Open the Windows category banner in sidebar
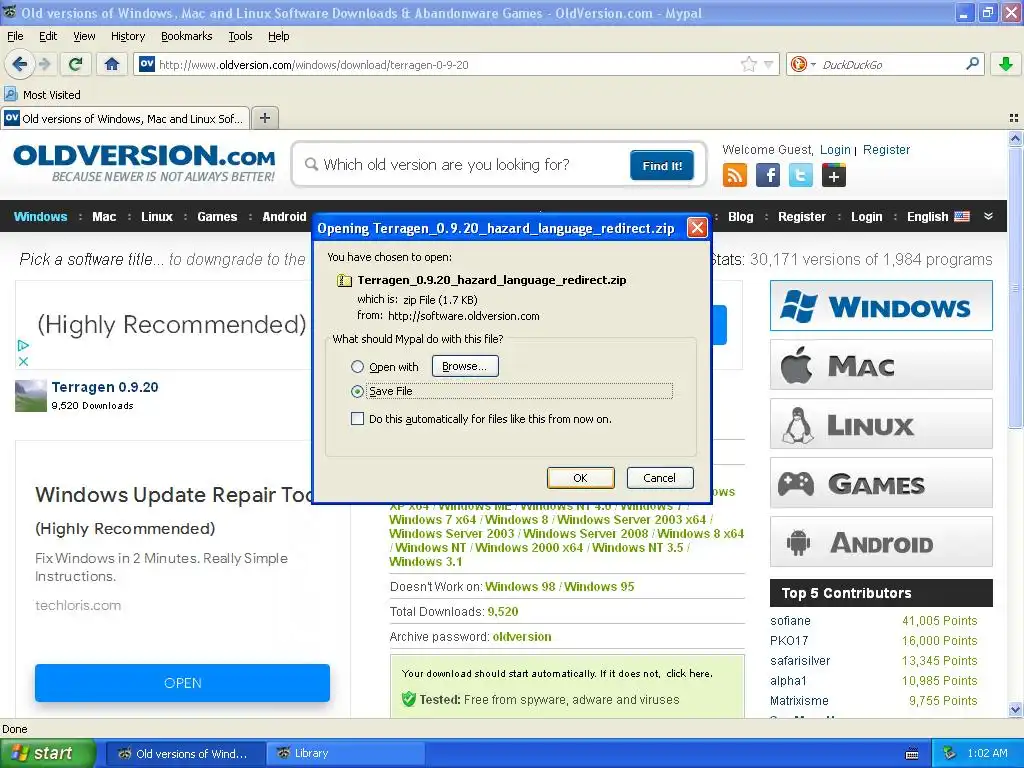Image resolution: width=1024 pixels, height=768 pixels. click(x=881, y=306)
